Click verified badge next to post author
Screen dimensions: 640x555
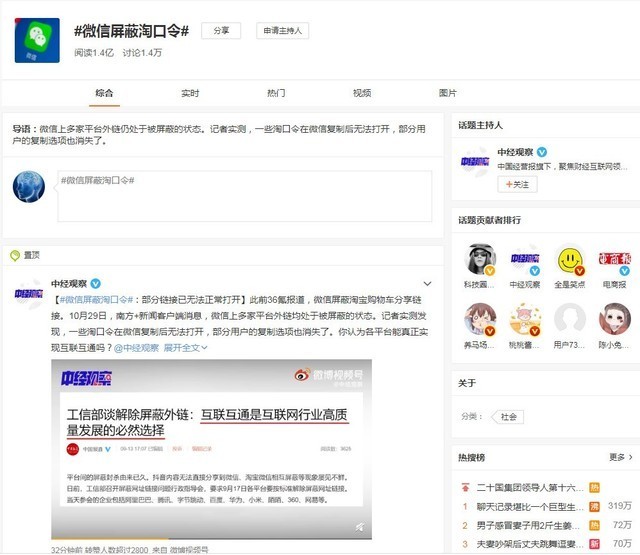96,284
